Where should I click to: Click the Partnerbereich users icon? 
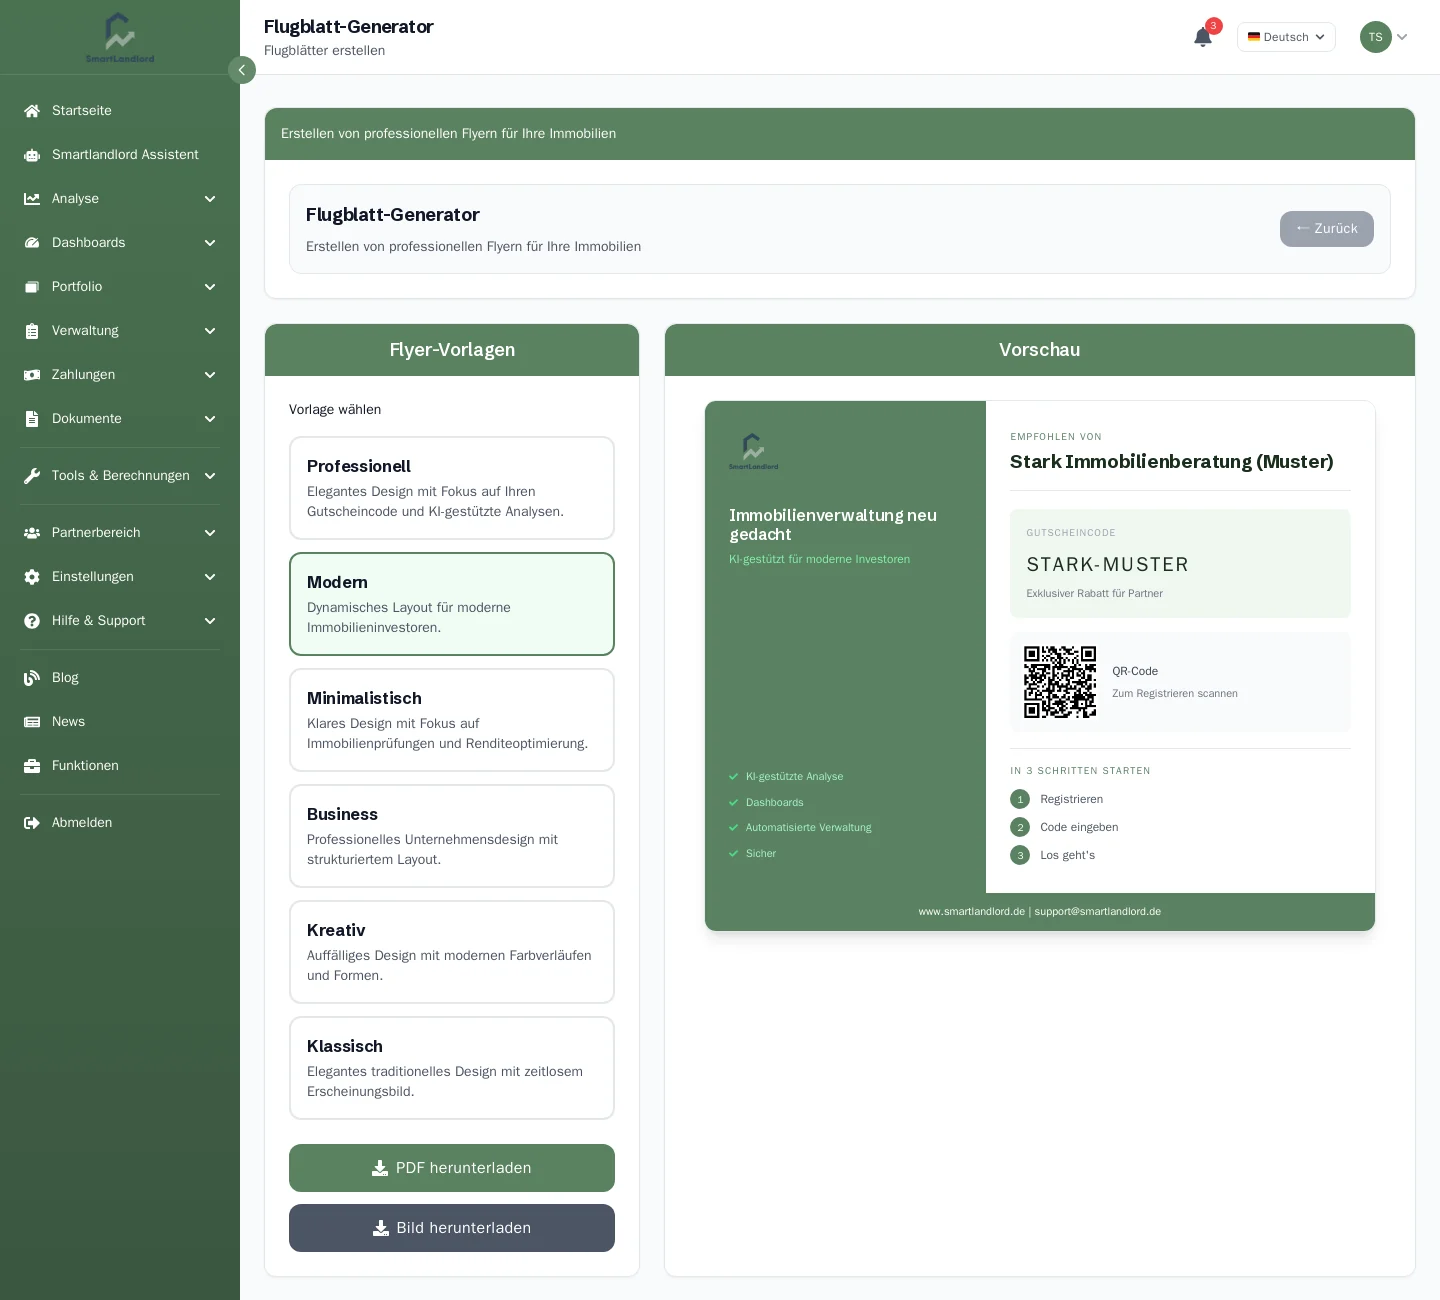click(32, 533)
